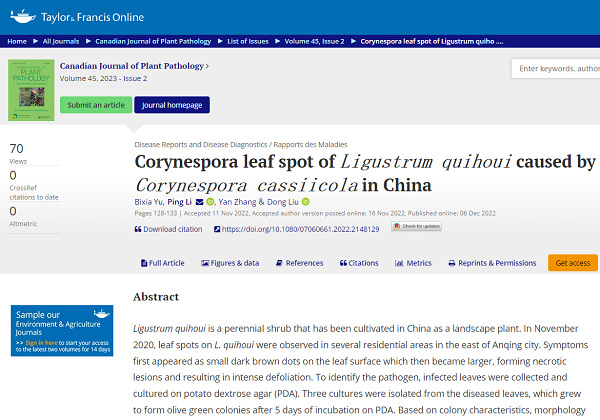Viewport: 600px width, 420px height.
Task: Go to Home in the breadcrumb
Action: click(17, 42)
